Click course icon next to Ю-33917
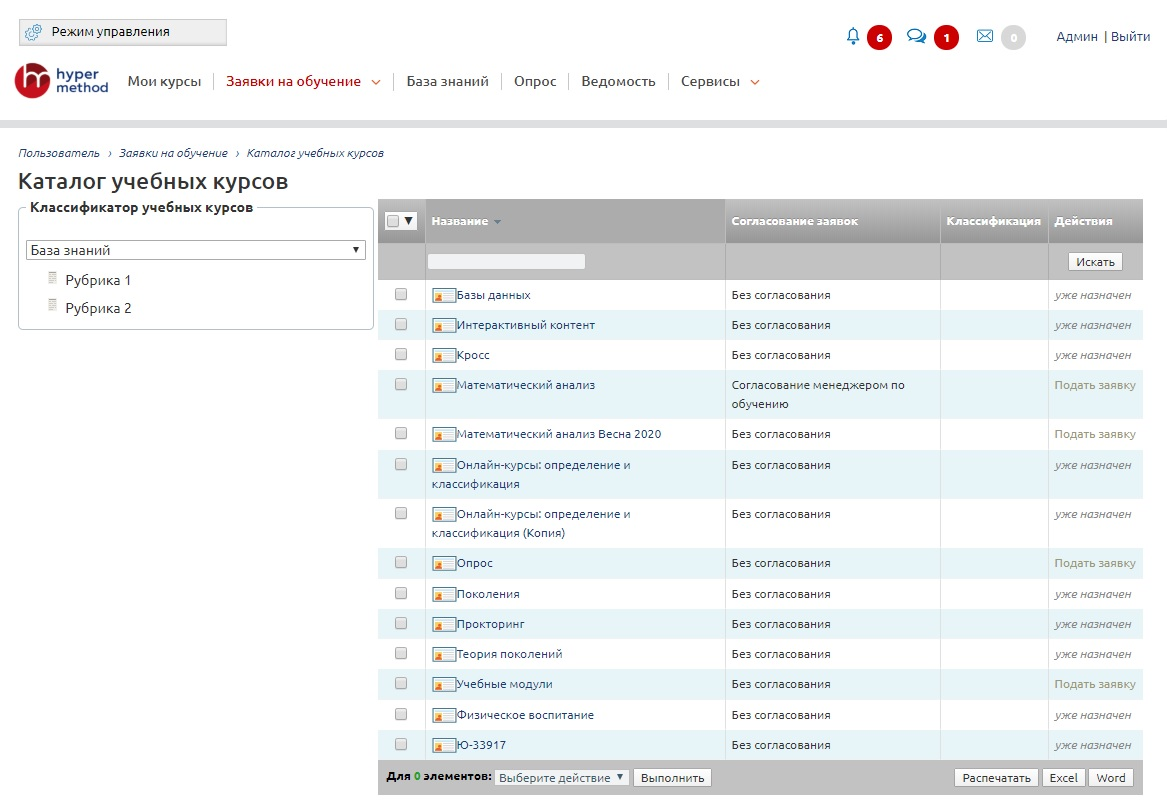This screenshot has height=810, width=1167. (444, 745)
